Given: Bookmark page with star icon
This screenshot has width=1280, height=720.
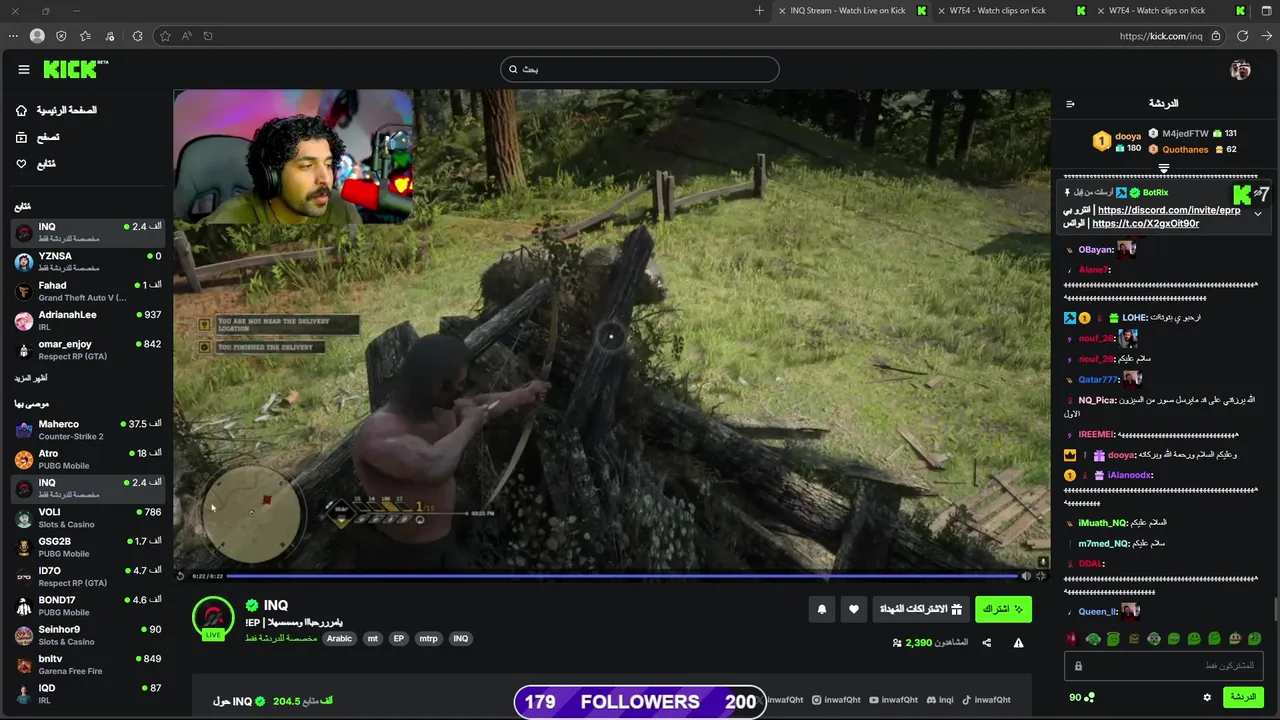Looking at the screenshot, I should click(165, 36).
